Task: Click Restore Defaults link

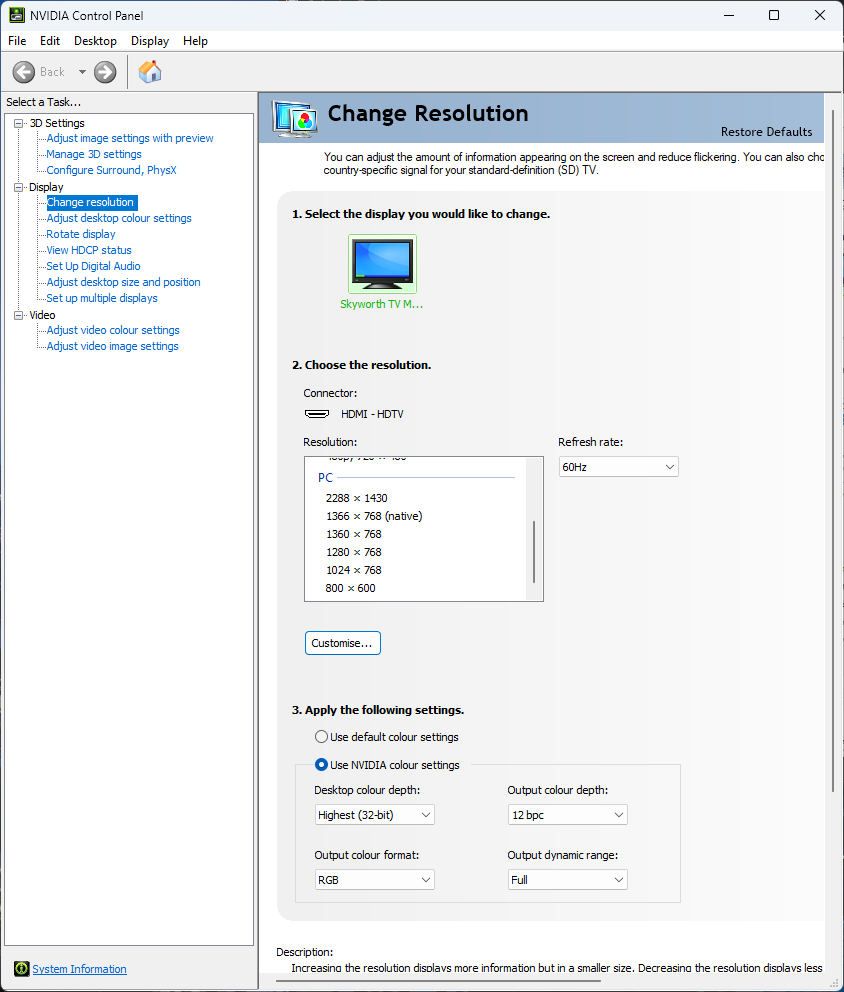Action: 766,132
